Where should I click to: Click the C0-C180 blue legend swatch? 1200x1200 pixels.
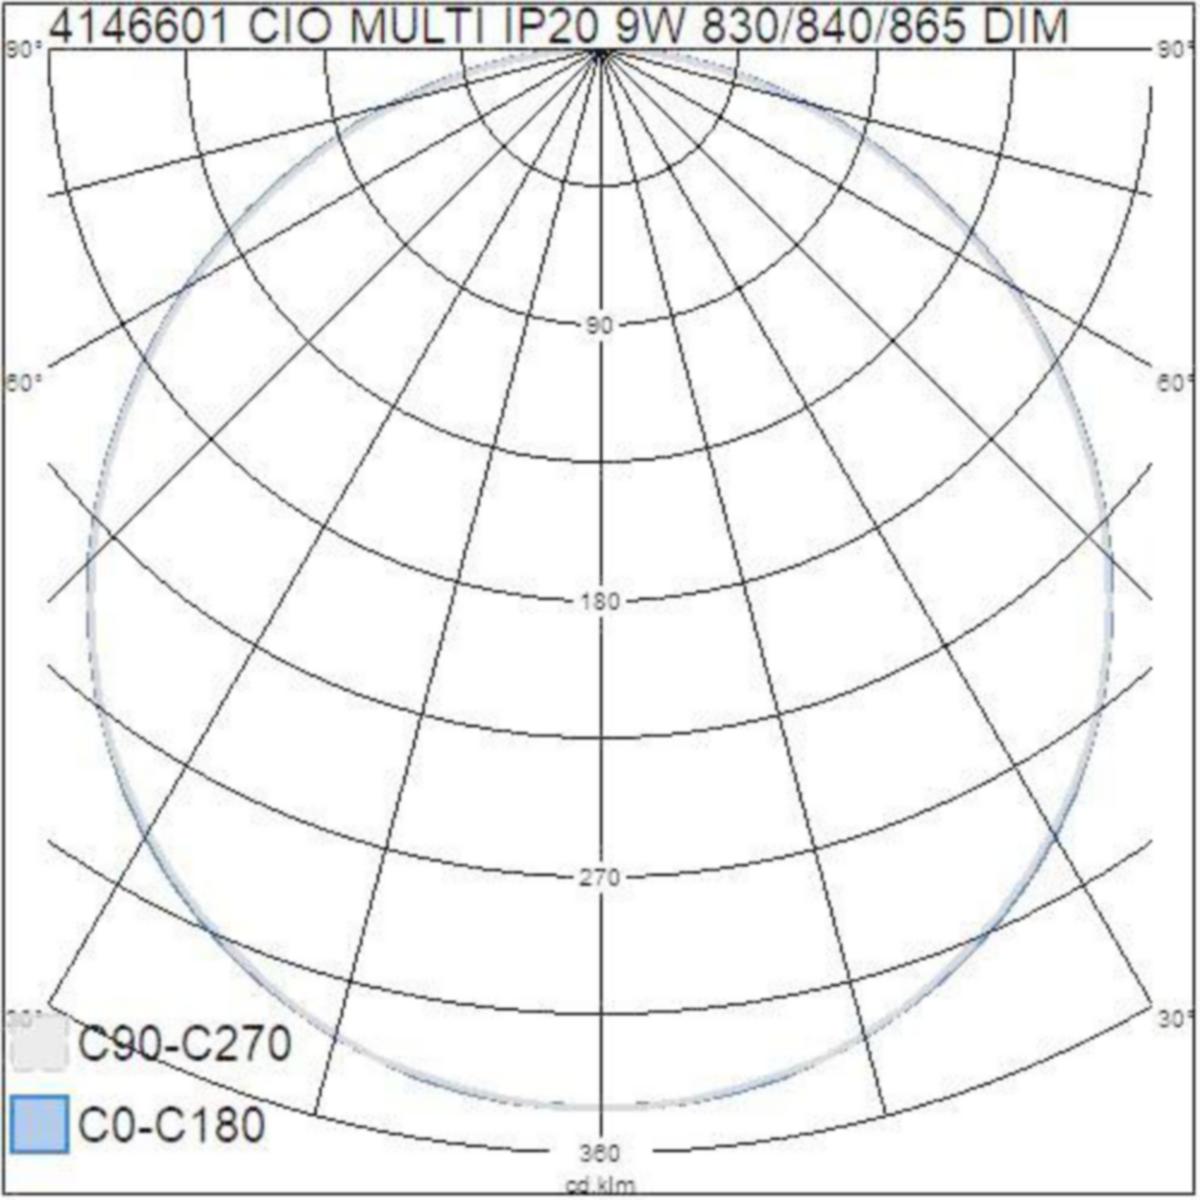(38, 1125)
